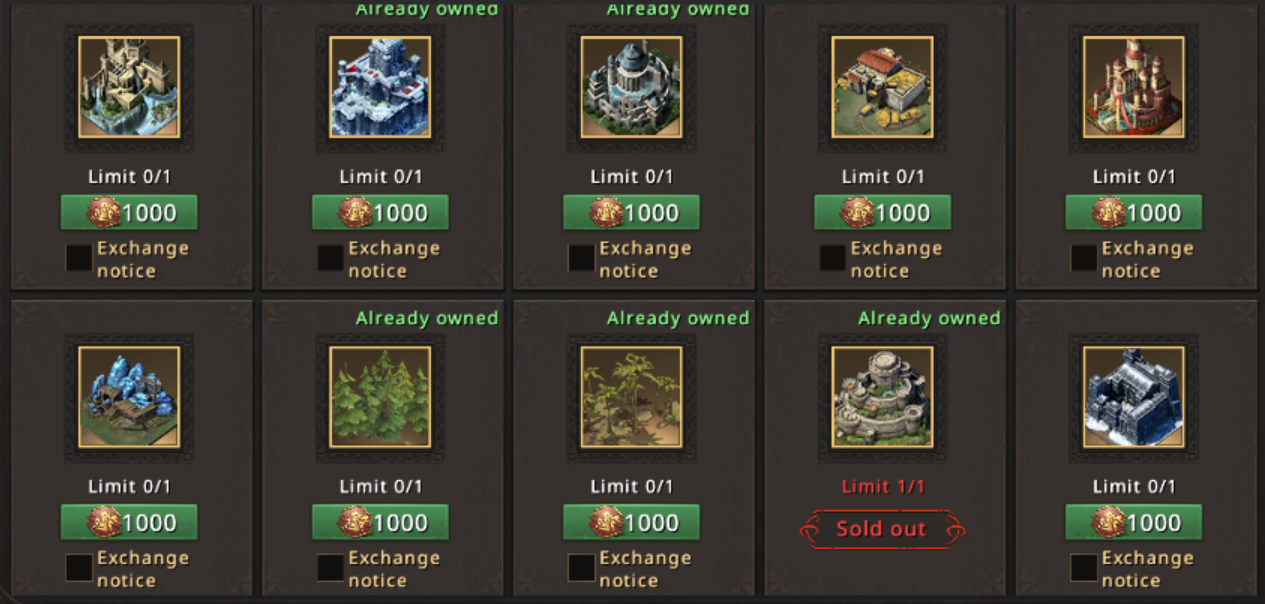Screen dimensions: 1265x604
Task: Click the red Sold out badge
Action: click(x=882, y=529)
